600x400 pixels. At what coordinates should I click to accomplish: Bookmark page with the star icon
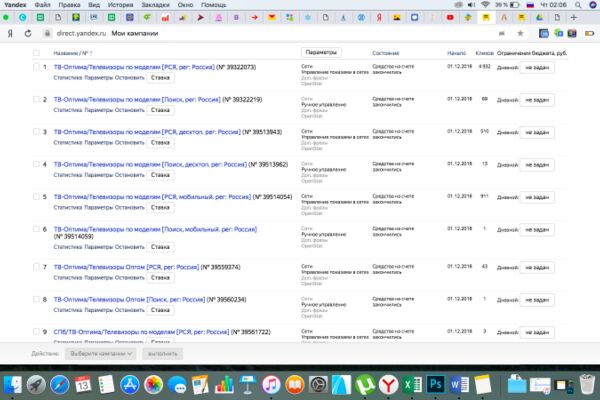[520, 33]
